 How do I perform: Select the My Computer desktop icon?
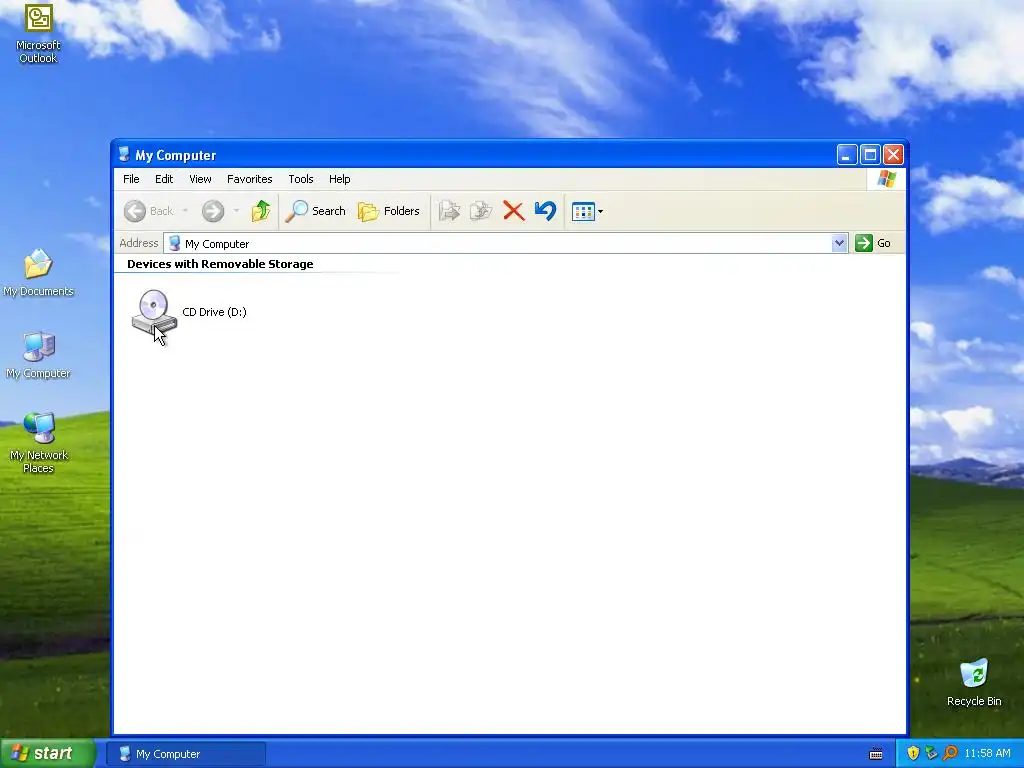39,355
